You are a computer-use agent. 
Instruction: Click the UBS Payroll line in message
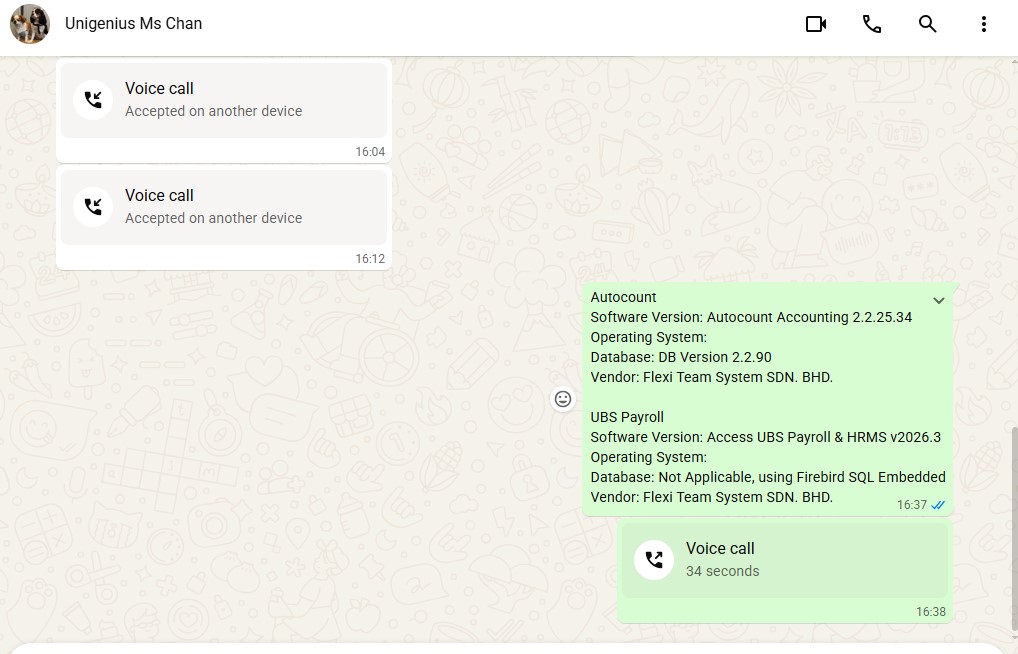(627, 417)
